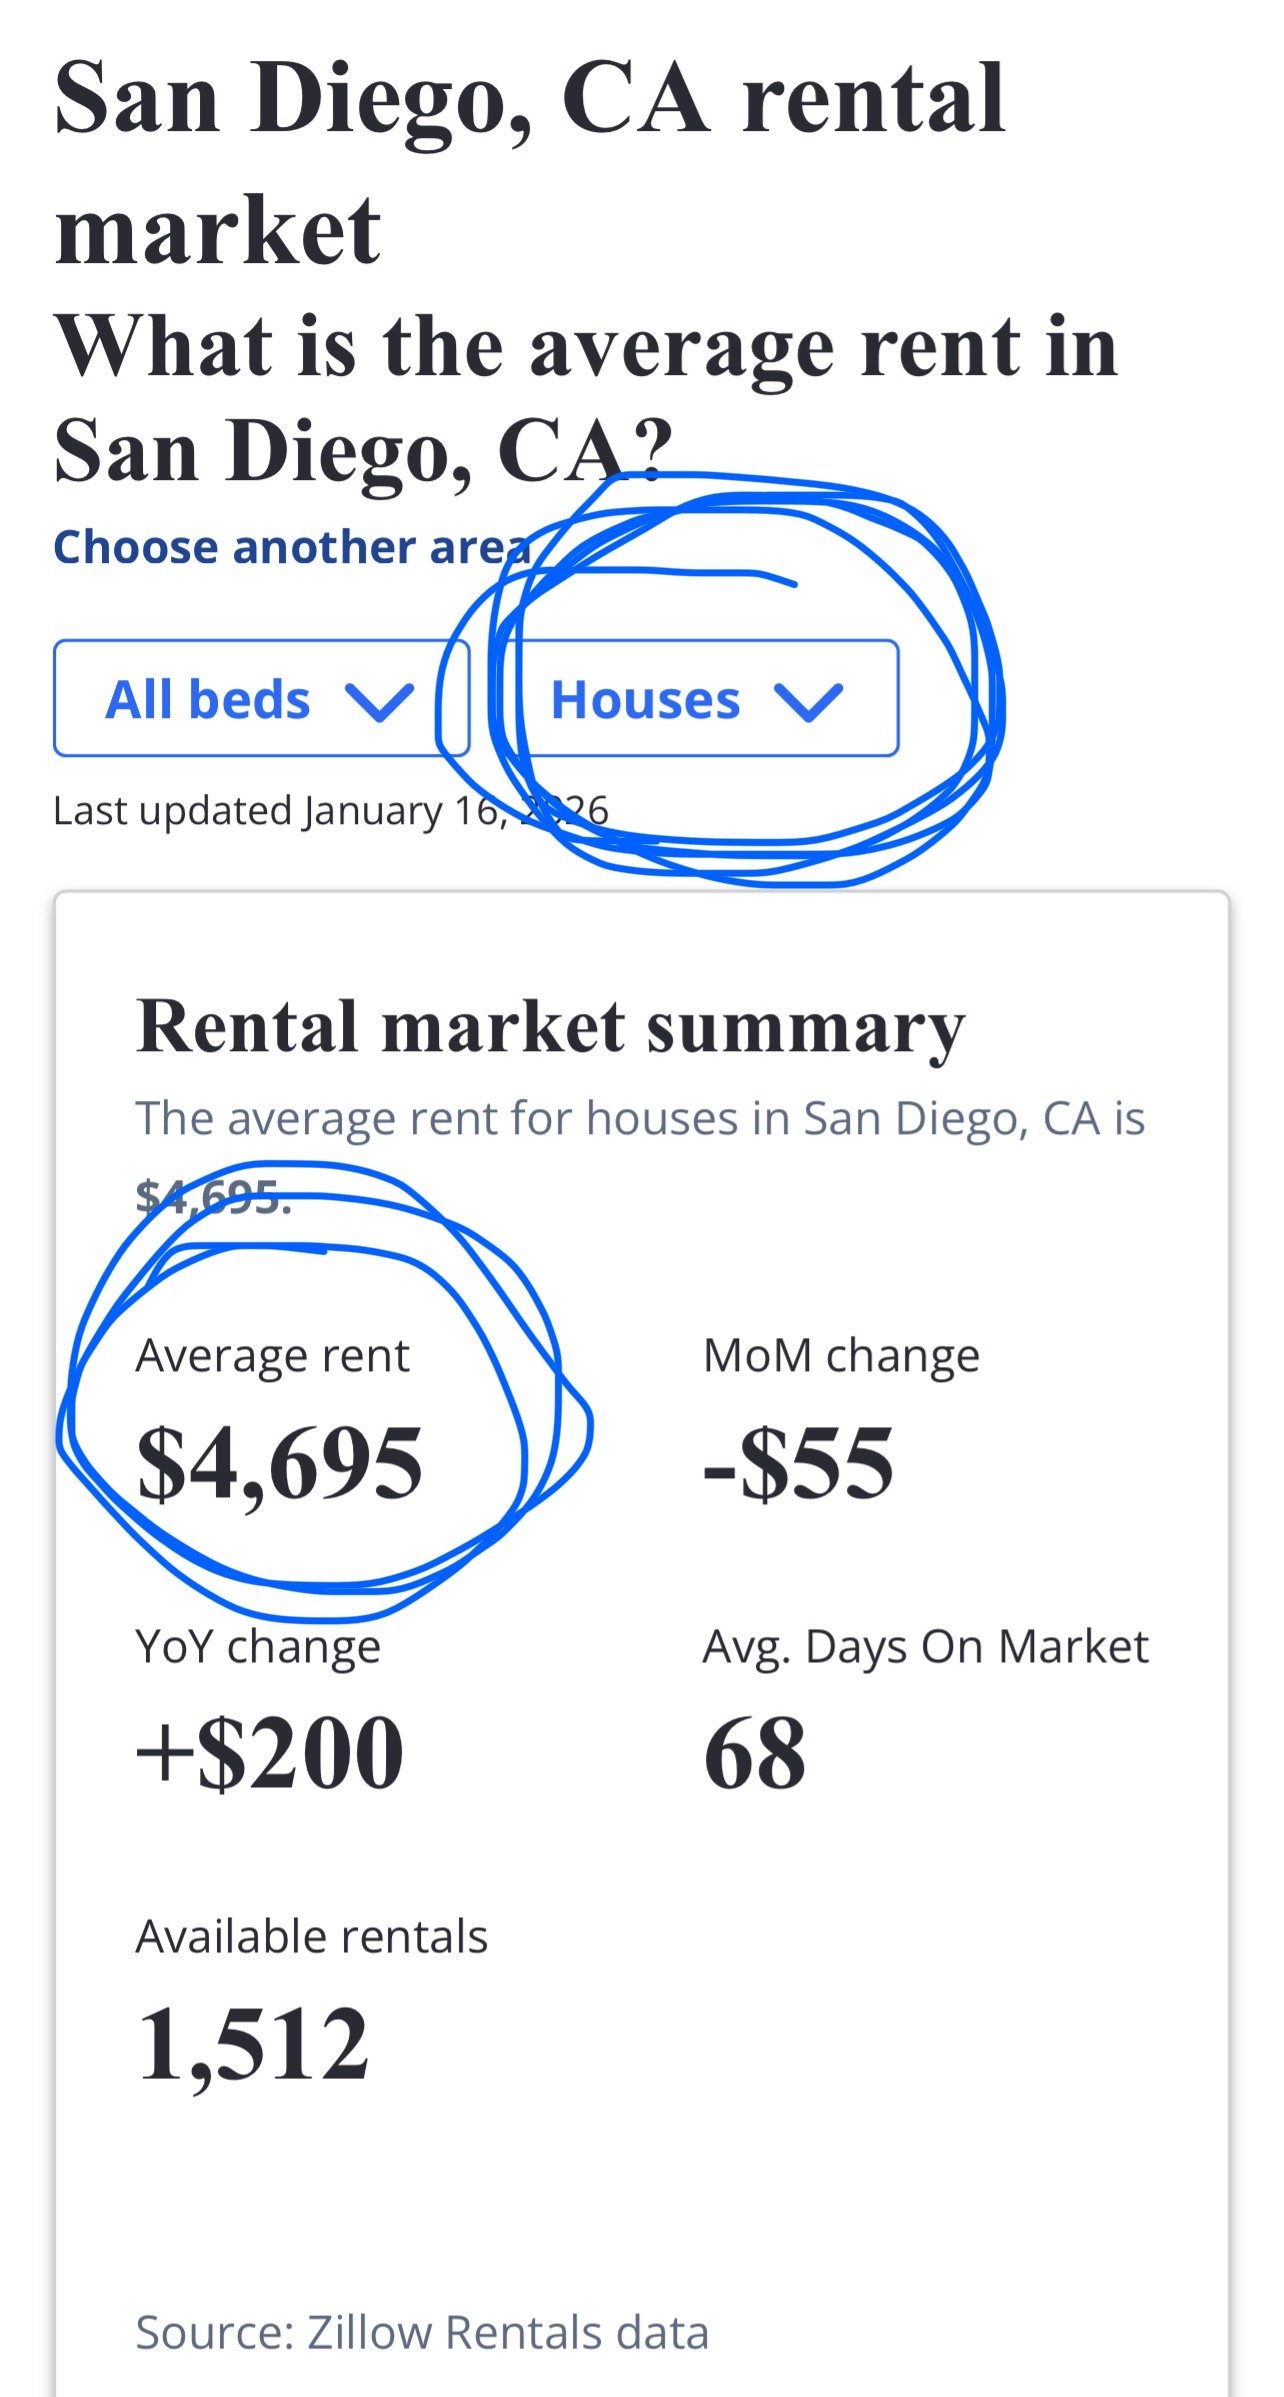Click the Average rent label
Image resolution: width=1284 pixels, height=2397 pixels.
273,1356
